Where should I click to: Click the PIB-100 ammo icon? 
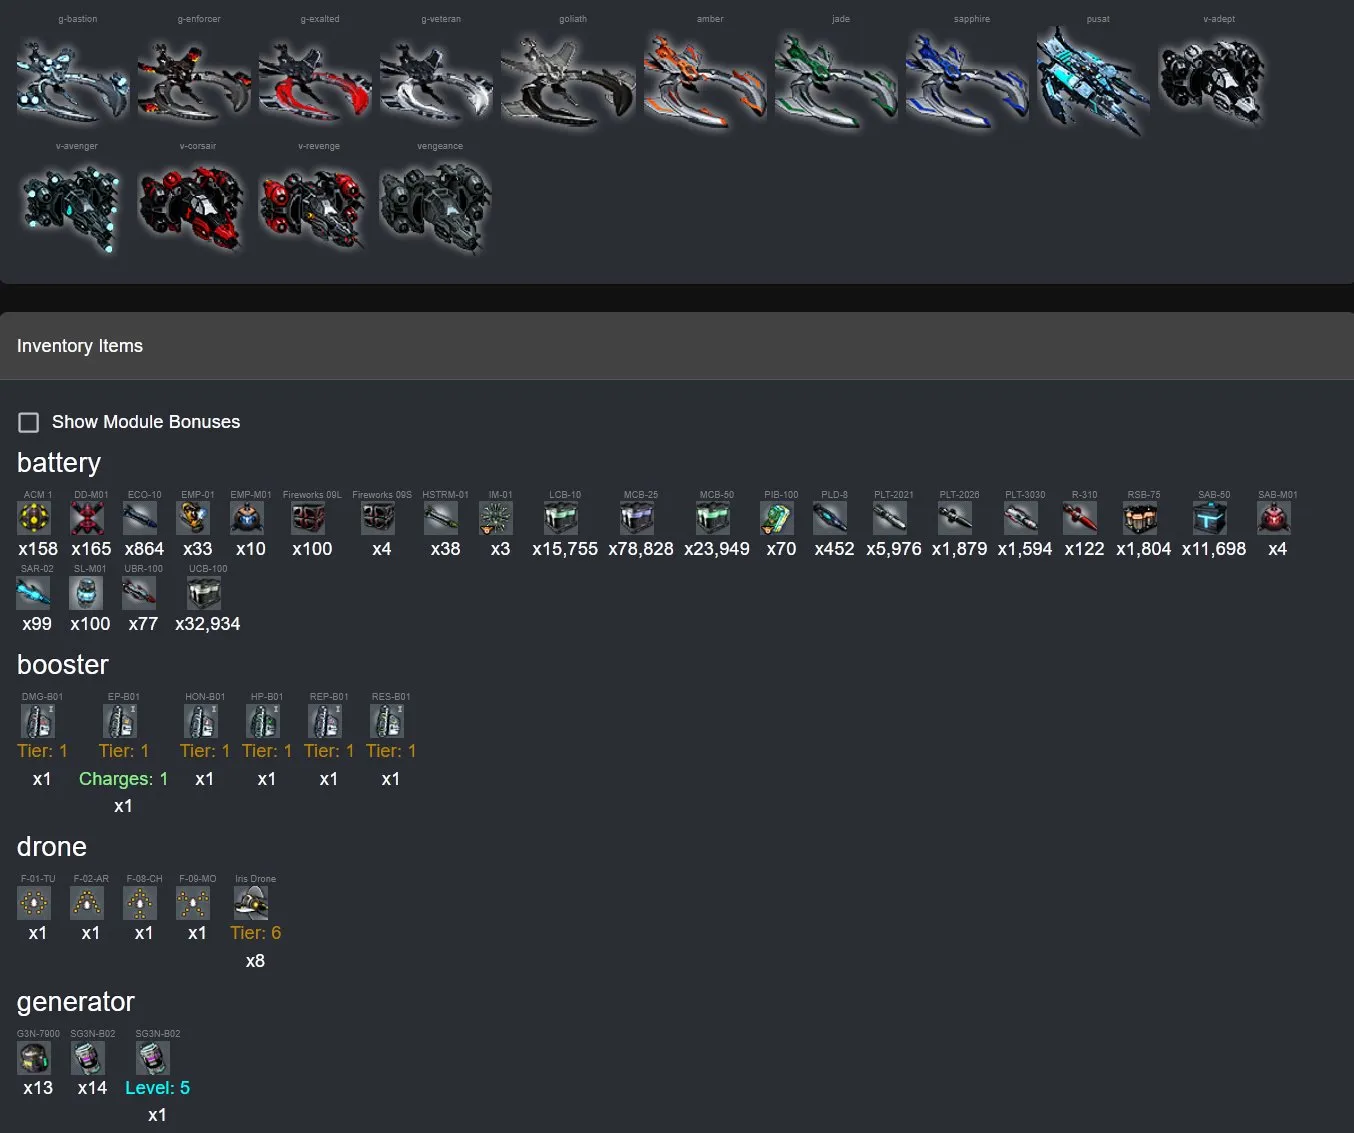coord(777,518)
